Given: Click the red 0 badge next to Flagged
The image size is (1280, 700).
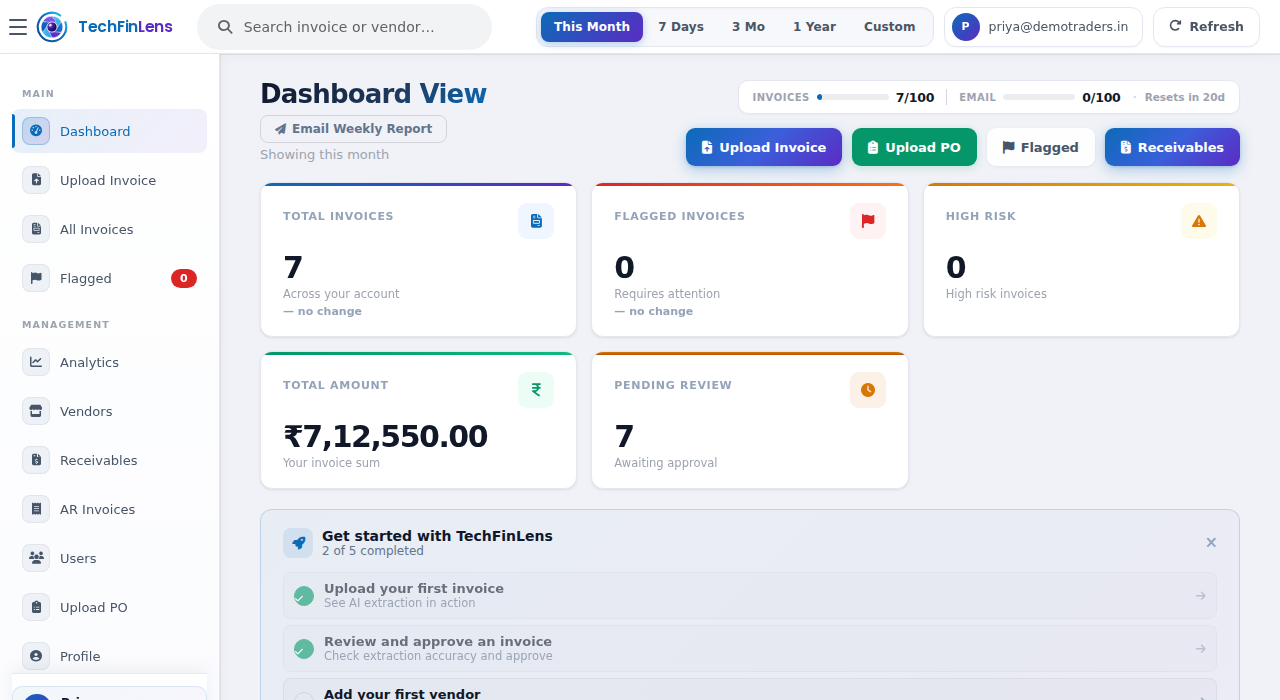Looking at the screenshot, I should 184,278.
